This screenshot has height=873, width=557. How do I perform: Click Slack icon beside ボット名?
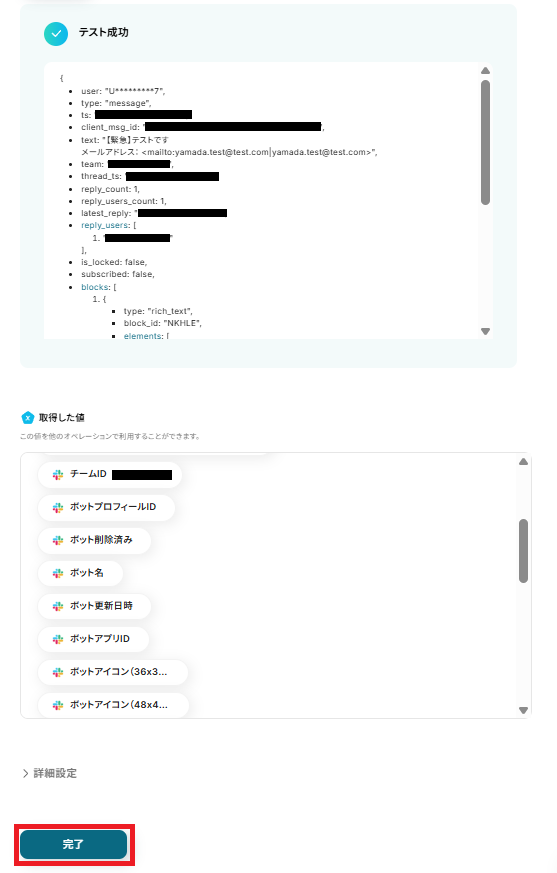click(58, 573)
